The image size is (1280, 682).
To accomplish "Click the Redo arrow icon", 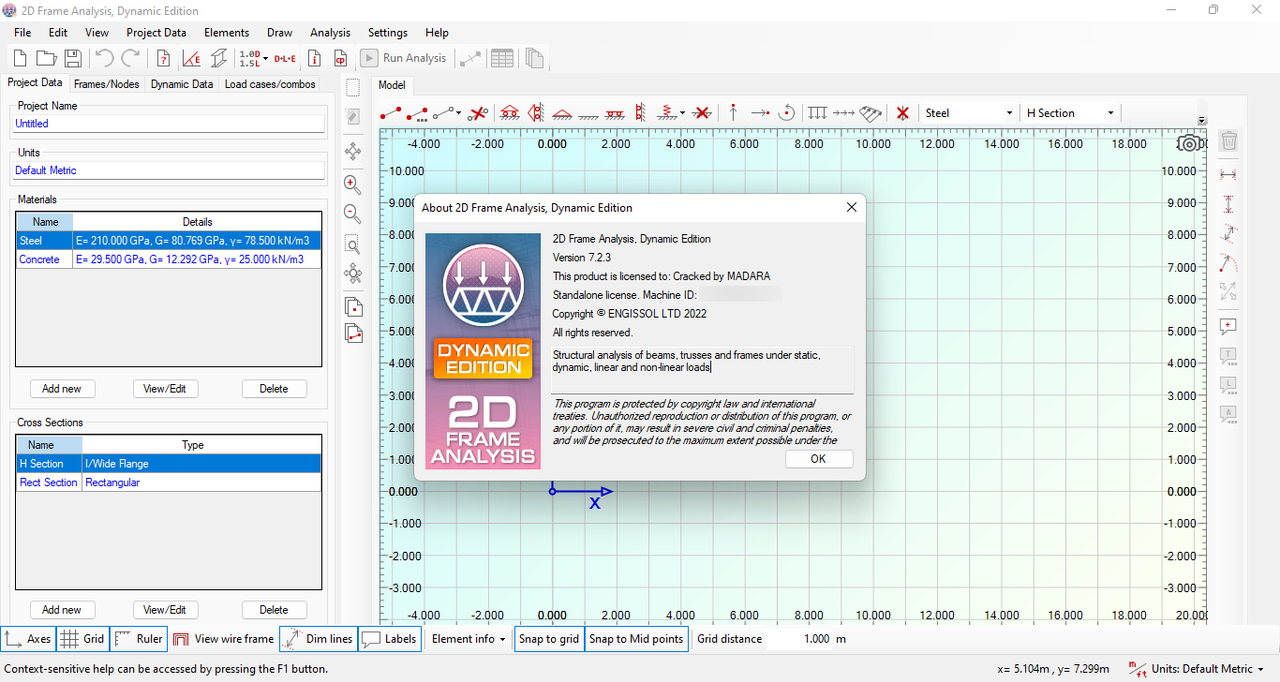I will point(130,58).
